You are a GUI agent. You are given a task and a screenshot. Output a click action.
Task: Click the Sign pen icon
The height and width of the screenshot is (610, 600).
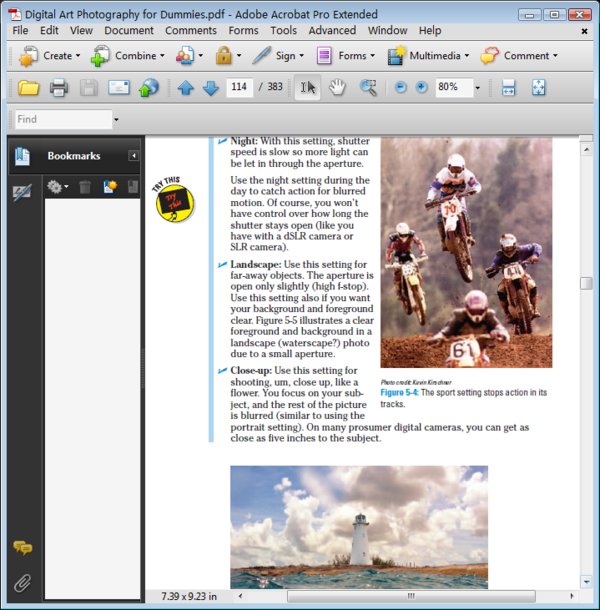click(262, 55)
